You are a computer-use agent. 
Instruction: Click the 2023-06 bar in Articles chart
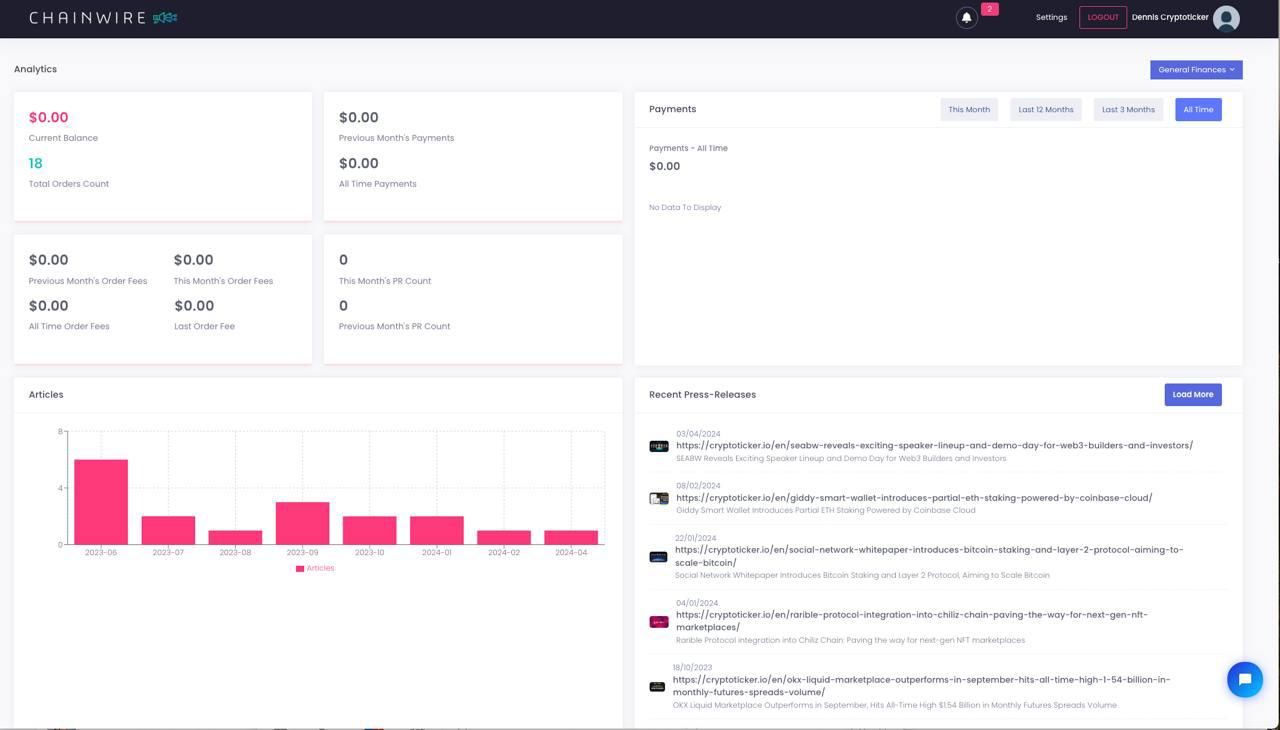pos(101,502)
